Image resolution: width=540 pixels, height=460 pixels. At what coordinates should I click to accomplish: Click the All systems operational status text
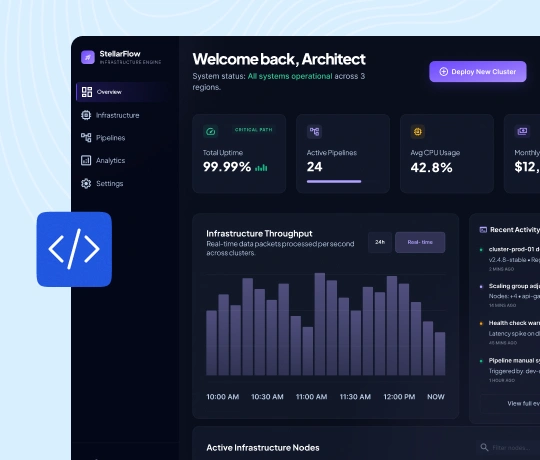coord(290,76)
